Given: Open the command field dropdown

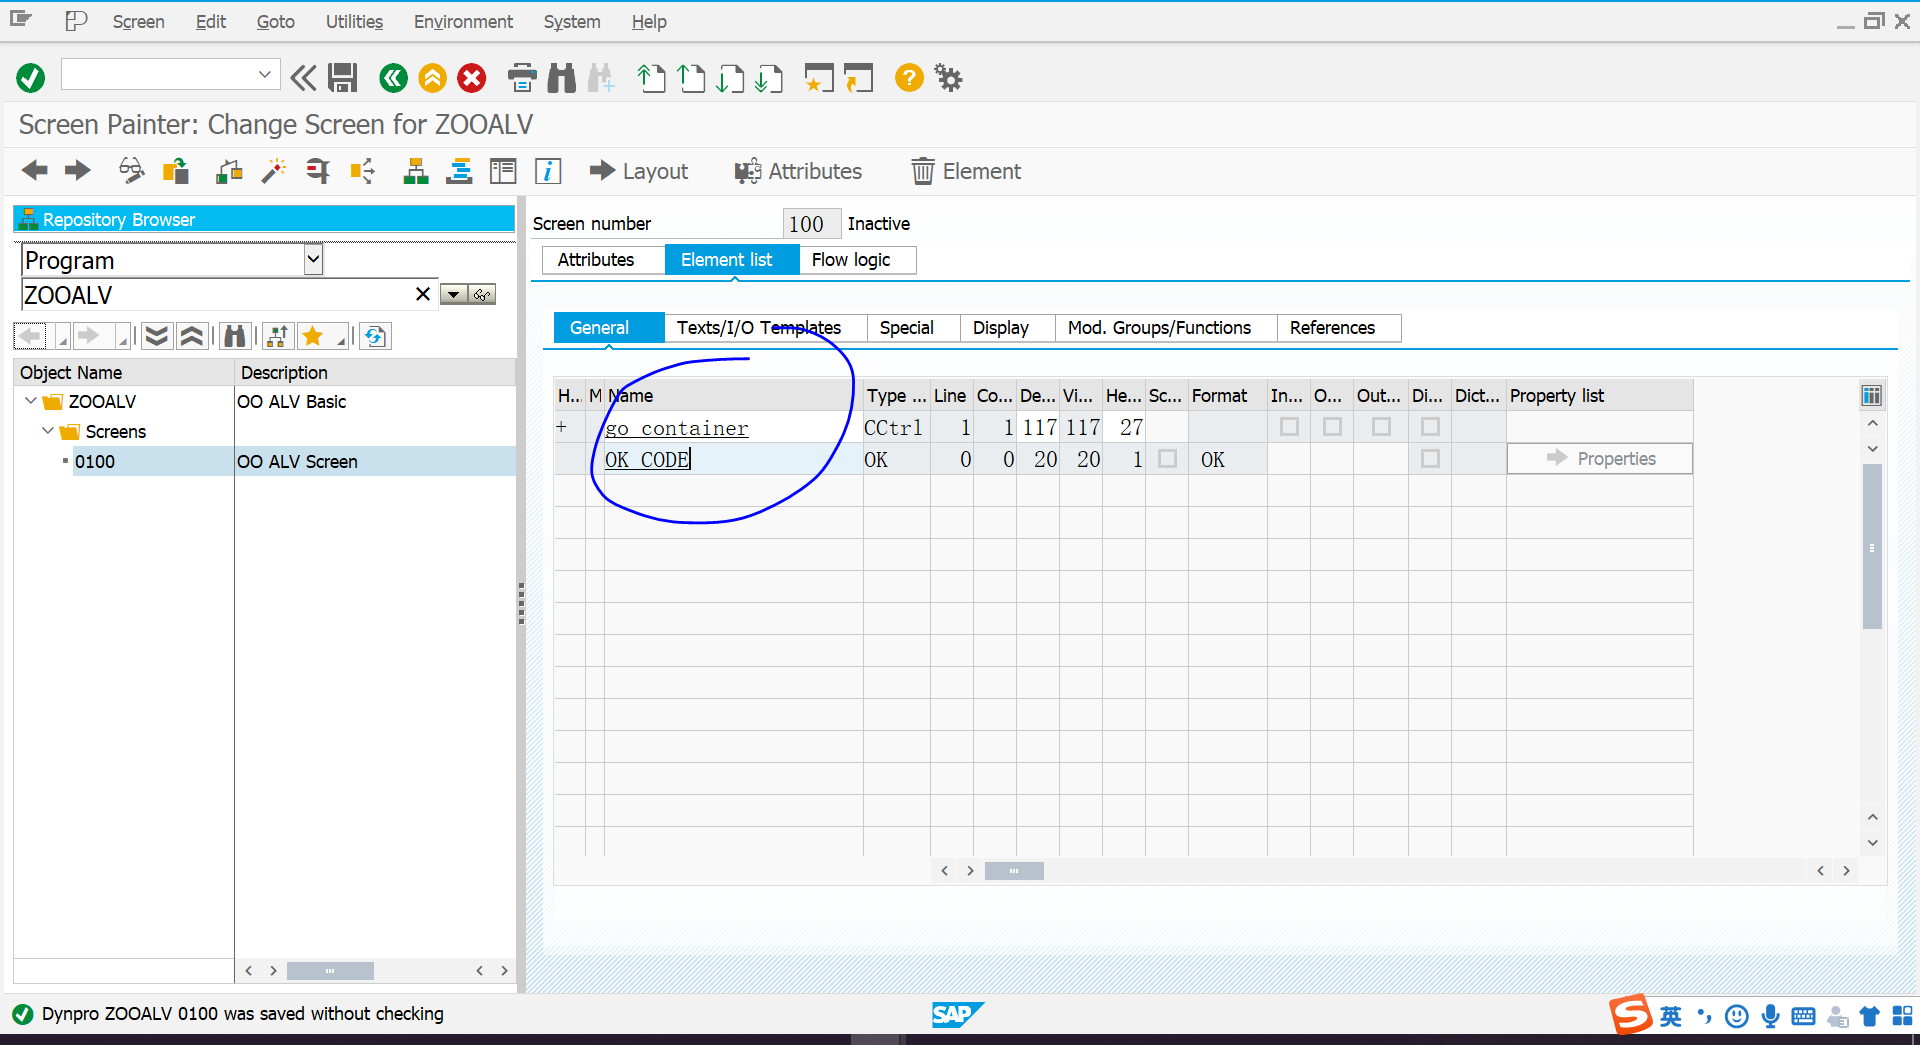Looking at the screenshot, I should coord(265,73).
